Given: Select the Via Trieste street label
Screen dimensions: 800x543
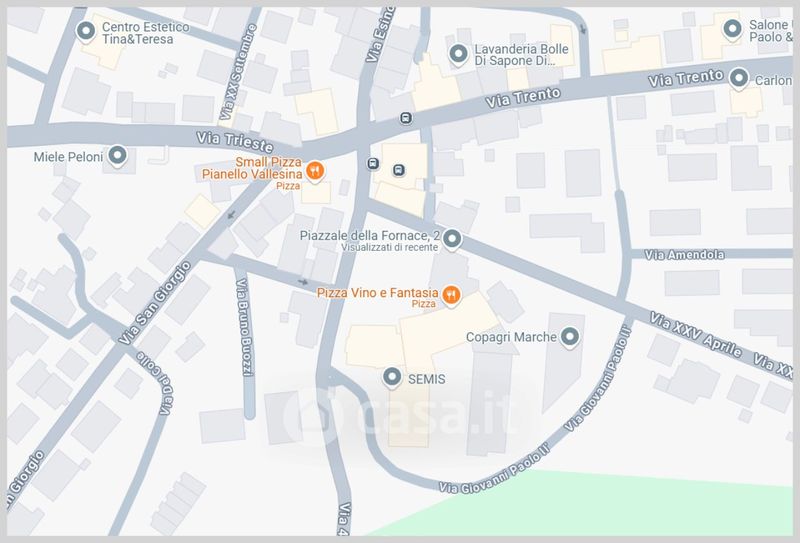Looking at the screenshot, I should (x=235, y=142).
